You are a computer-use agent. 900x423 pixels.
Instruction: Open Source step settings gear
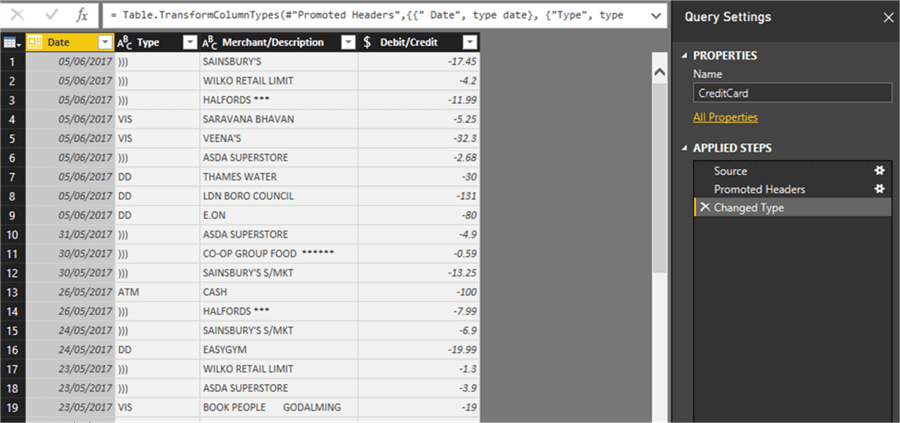879,170
